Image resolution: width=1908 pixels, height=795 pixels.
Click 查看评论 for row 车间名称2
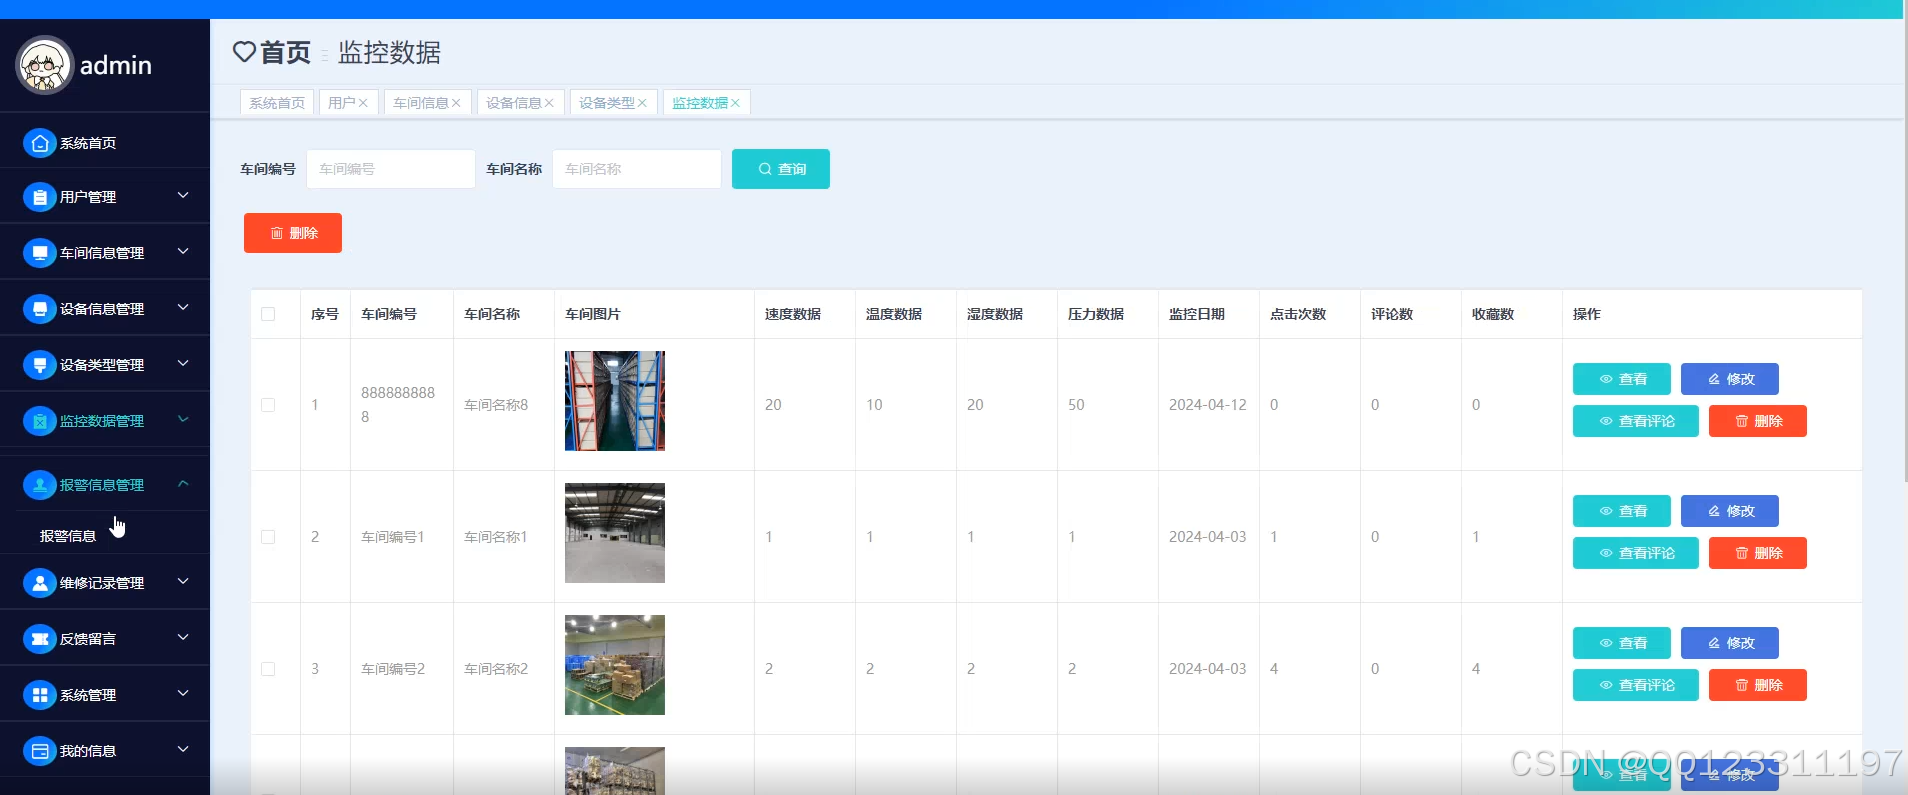coord(1636,685)
